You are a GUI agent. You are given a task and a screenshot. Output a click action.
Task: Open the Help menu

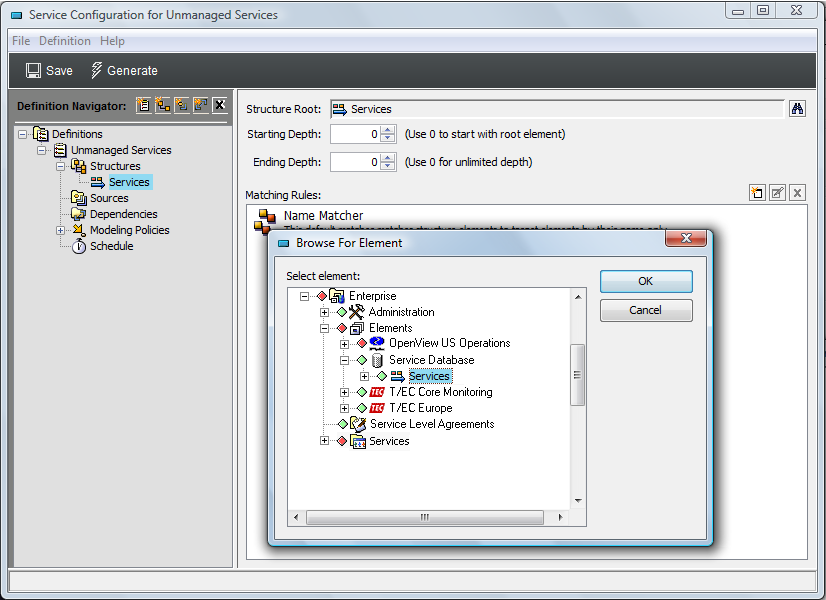pyautogui.click(x=112, y=41)
